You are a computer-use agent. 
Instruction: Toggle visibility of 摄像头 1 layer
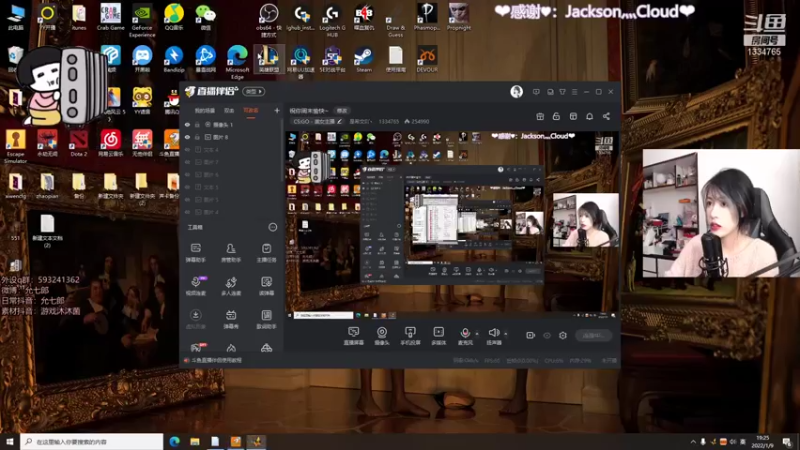(x=187, y=124)
